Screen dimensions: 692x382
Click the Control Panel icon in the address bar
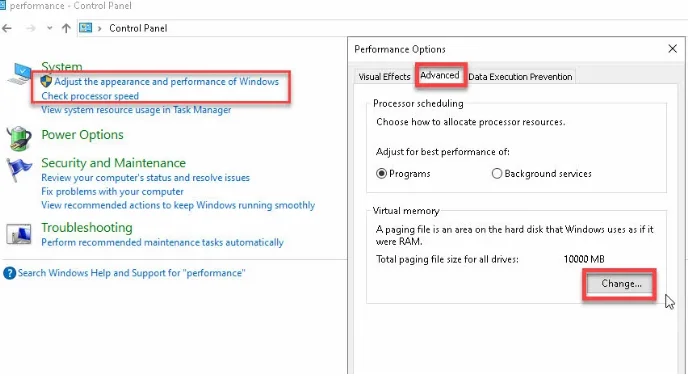[86, 28]
